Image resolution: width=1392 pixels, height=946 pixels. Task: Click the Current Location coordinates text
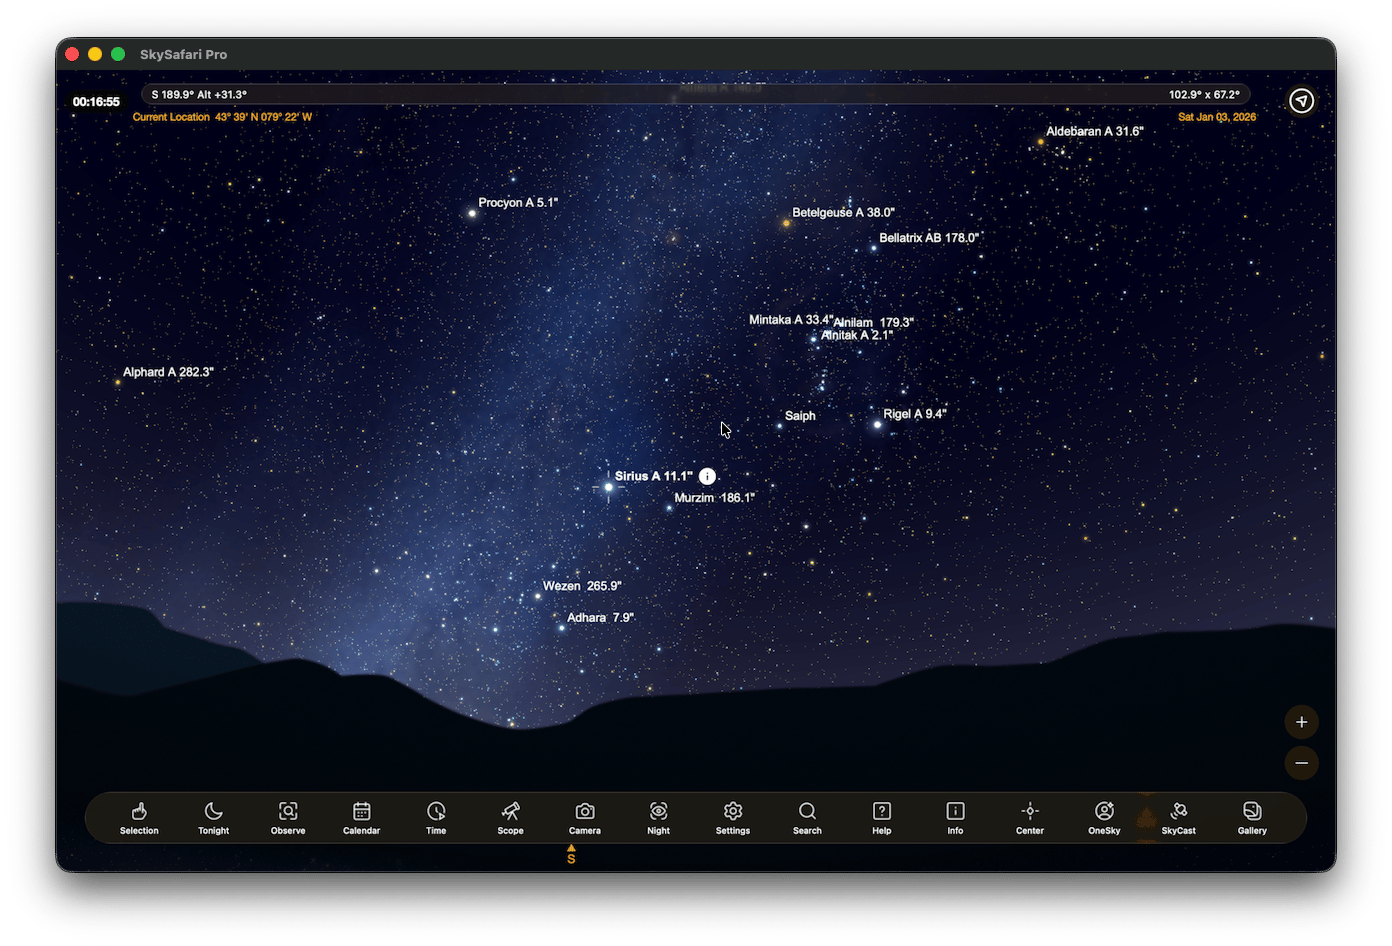[x=222, y=117]
